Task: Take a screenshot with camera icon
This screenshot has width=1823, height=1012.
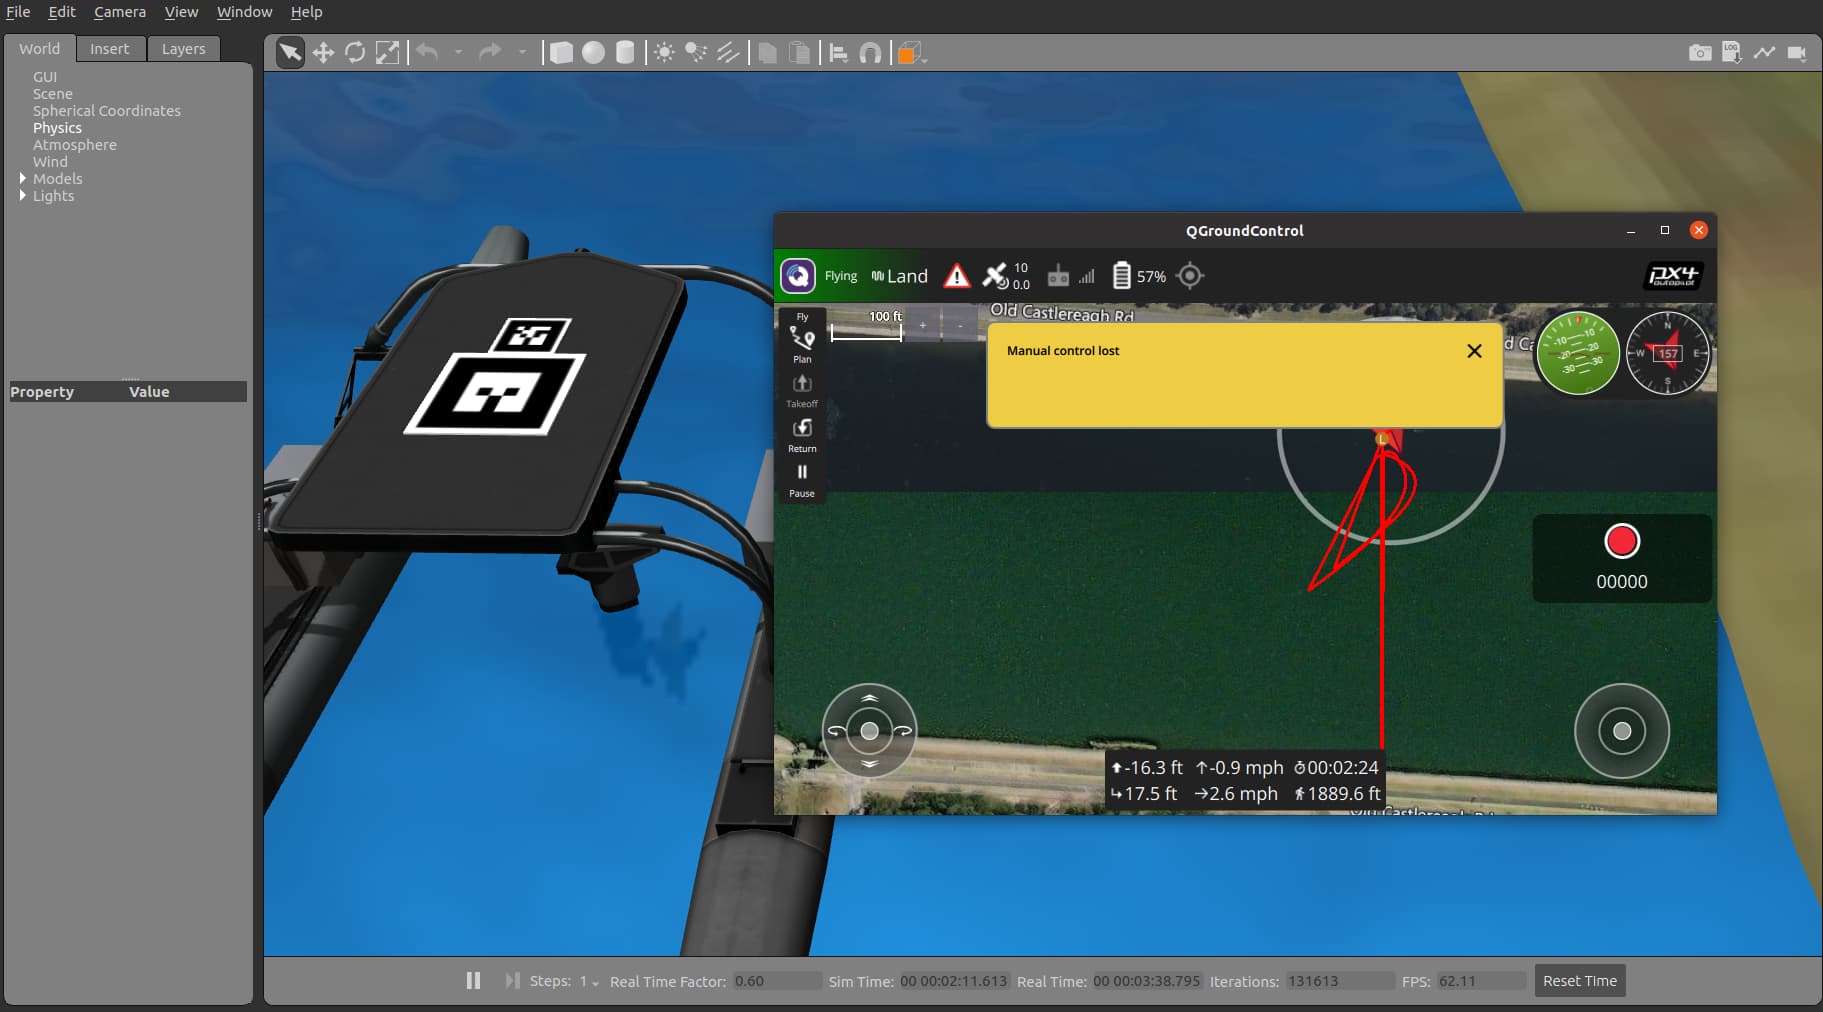Action: tap(1700, 53)
